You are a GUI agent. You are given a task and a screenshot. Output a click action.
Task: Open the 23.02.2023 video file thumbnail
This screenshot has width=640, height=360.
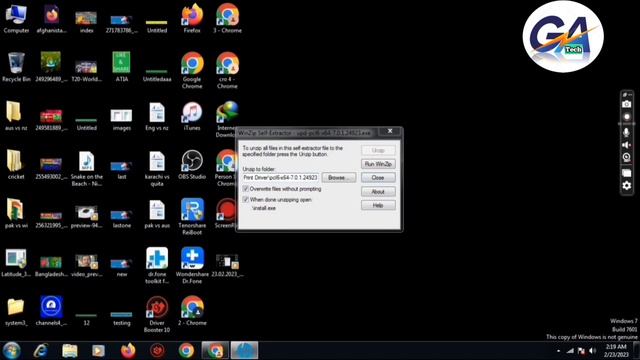pos(227,265)
